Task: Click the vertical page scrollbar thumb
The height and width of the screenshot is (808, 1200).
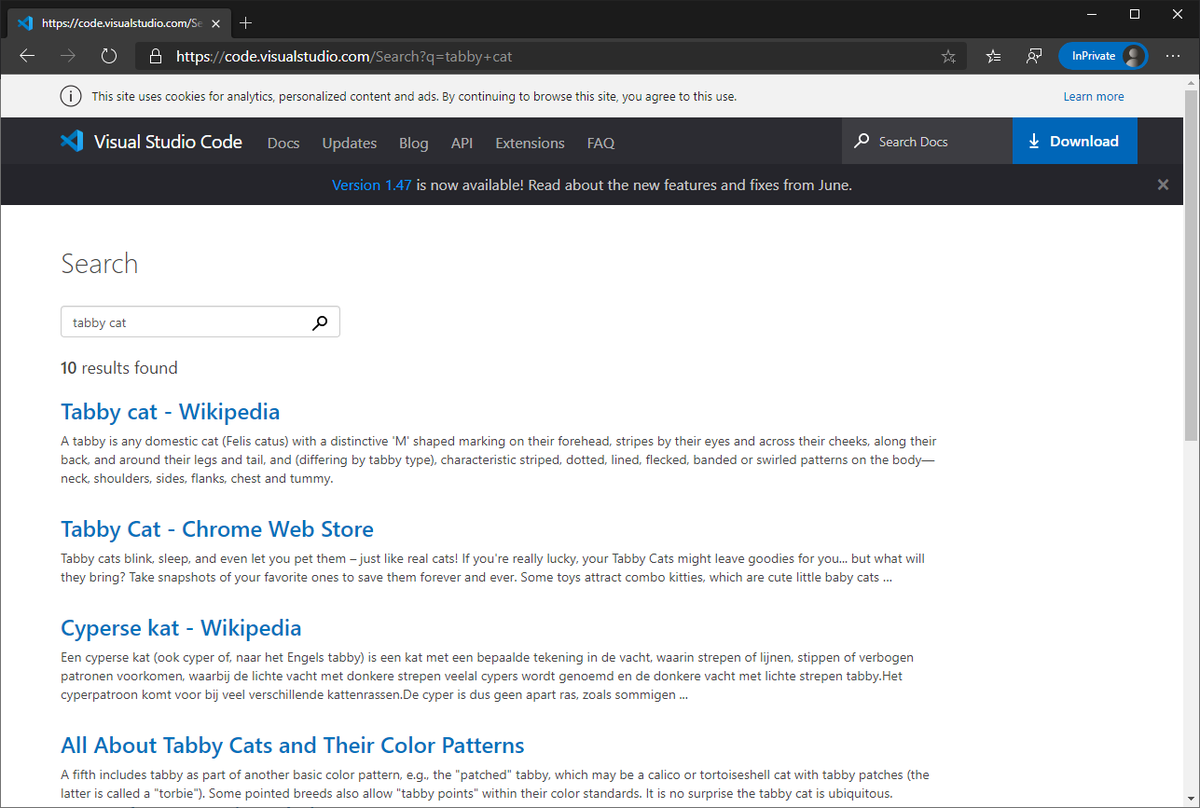Action: coord(1191,265)
